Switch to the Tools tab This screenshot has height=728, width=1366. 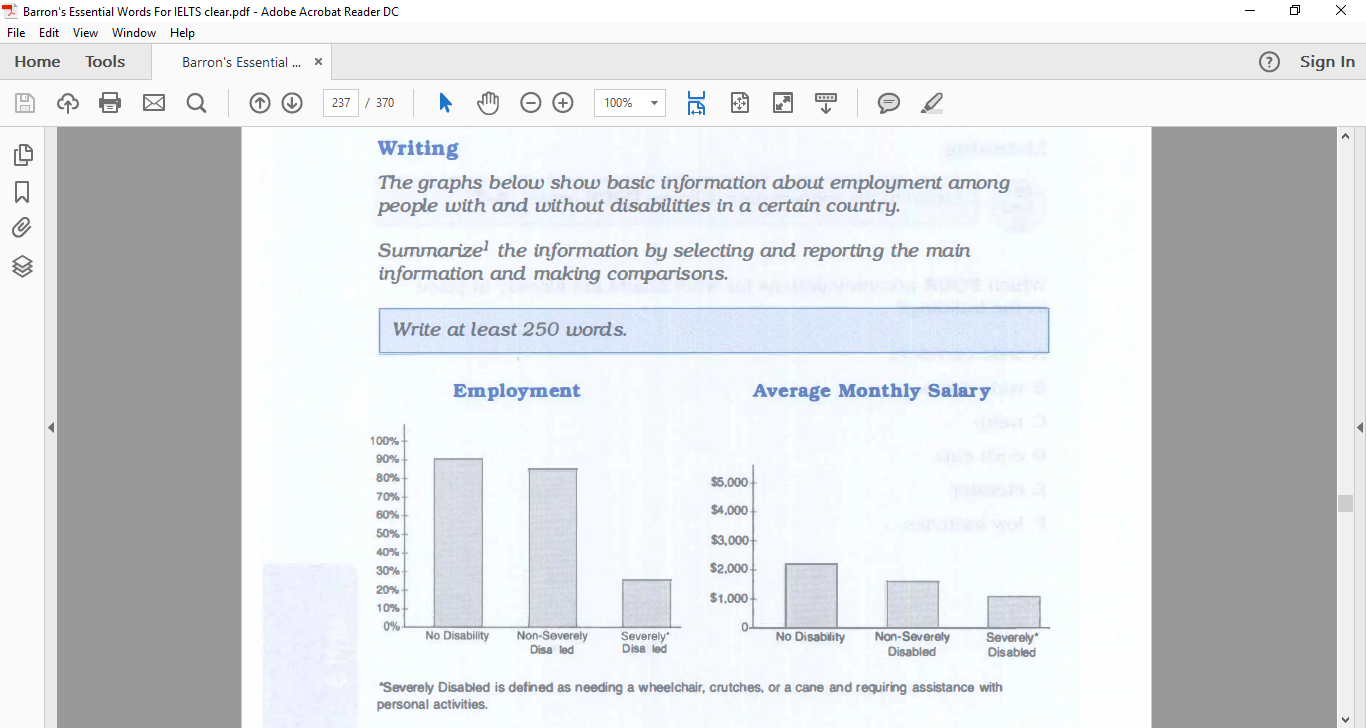105,62
